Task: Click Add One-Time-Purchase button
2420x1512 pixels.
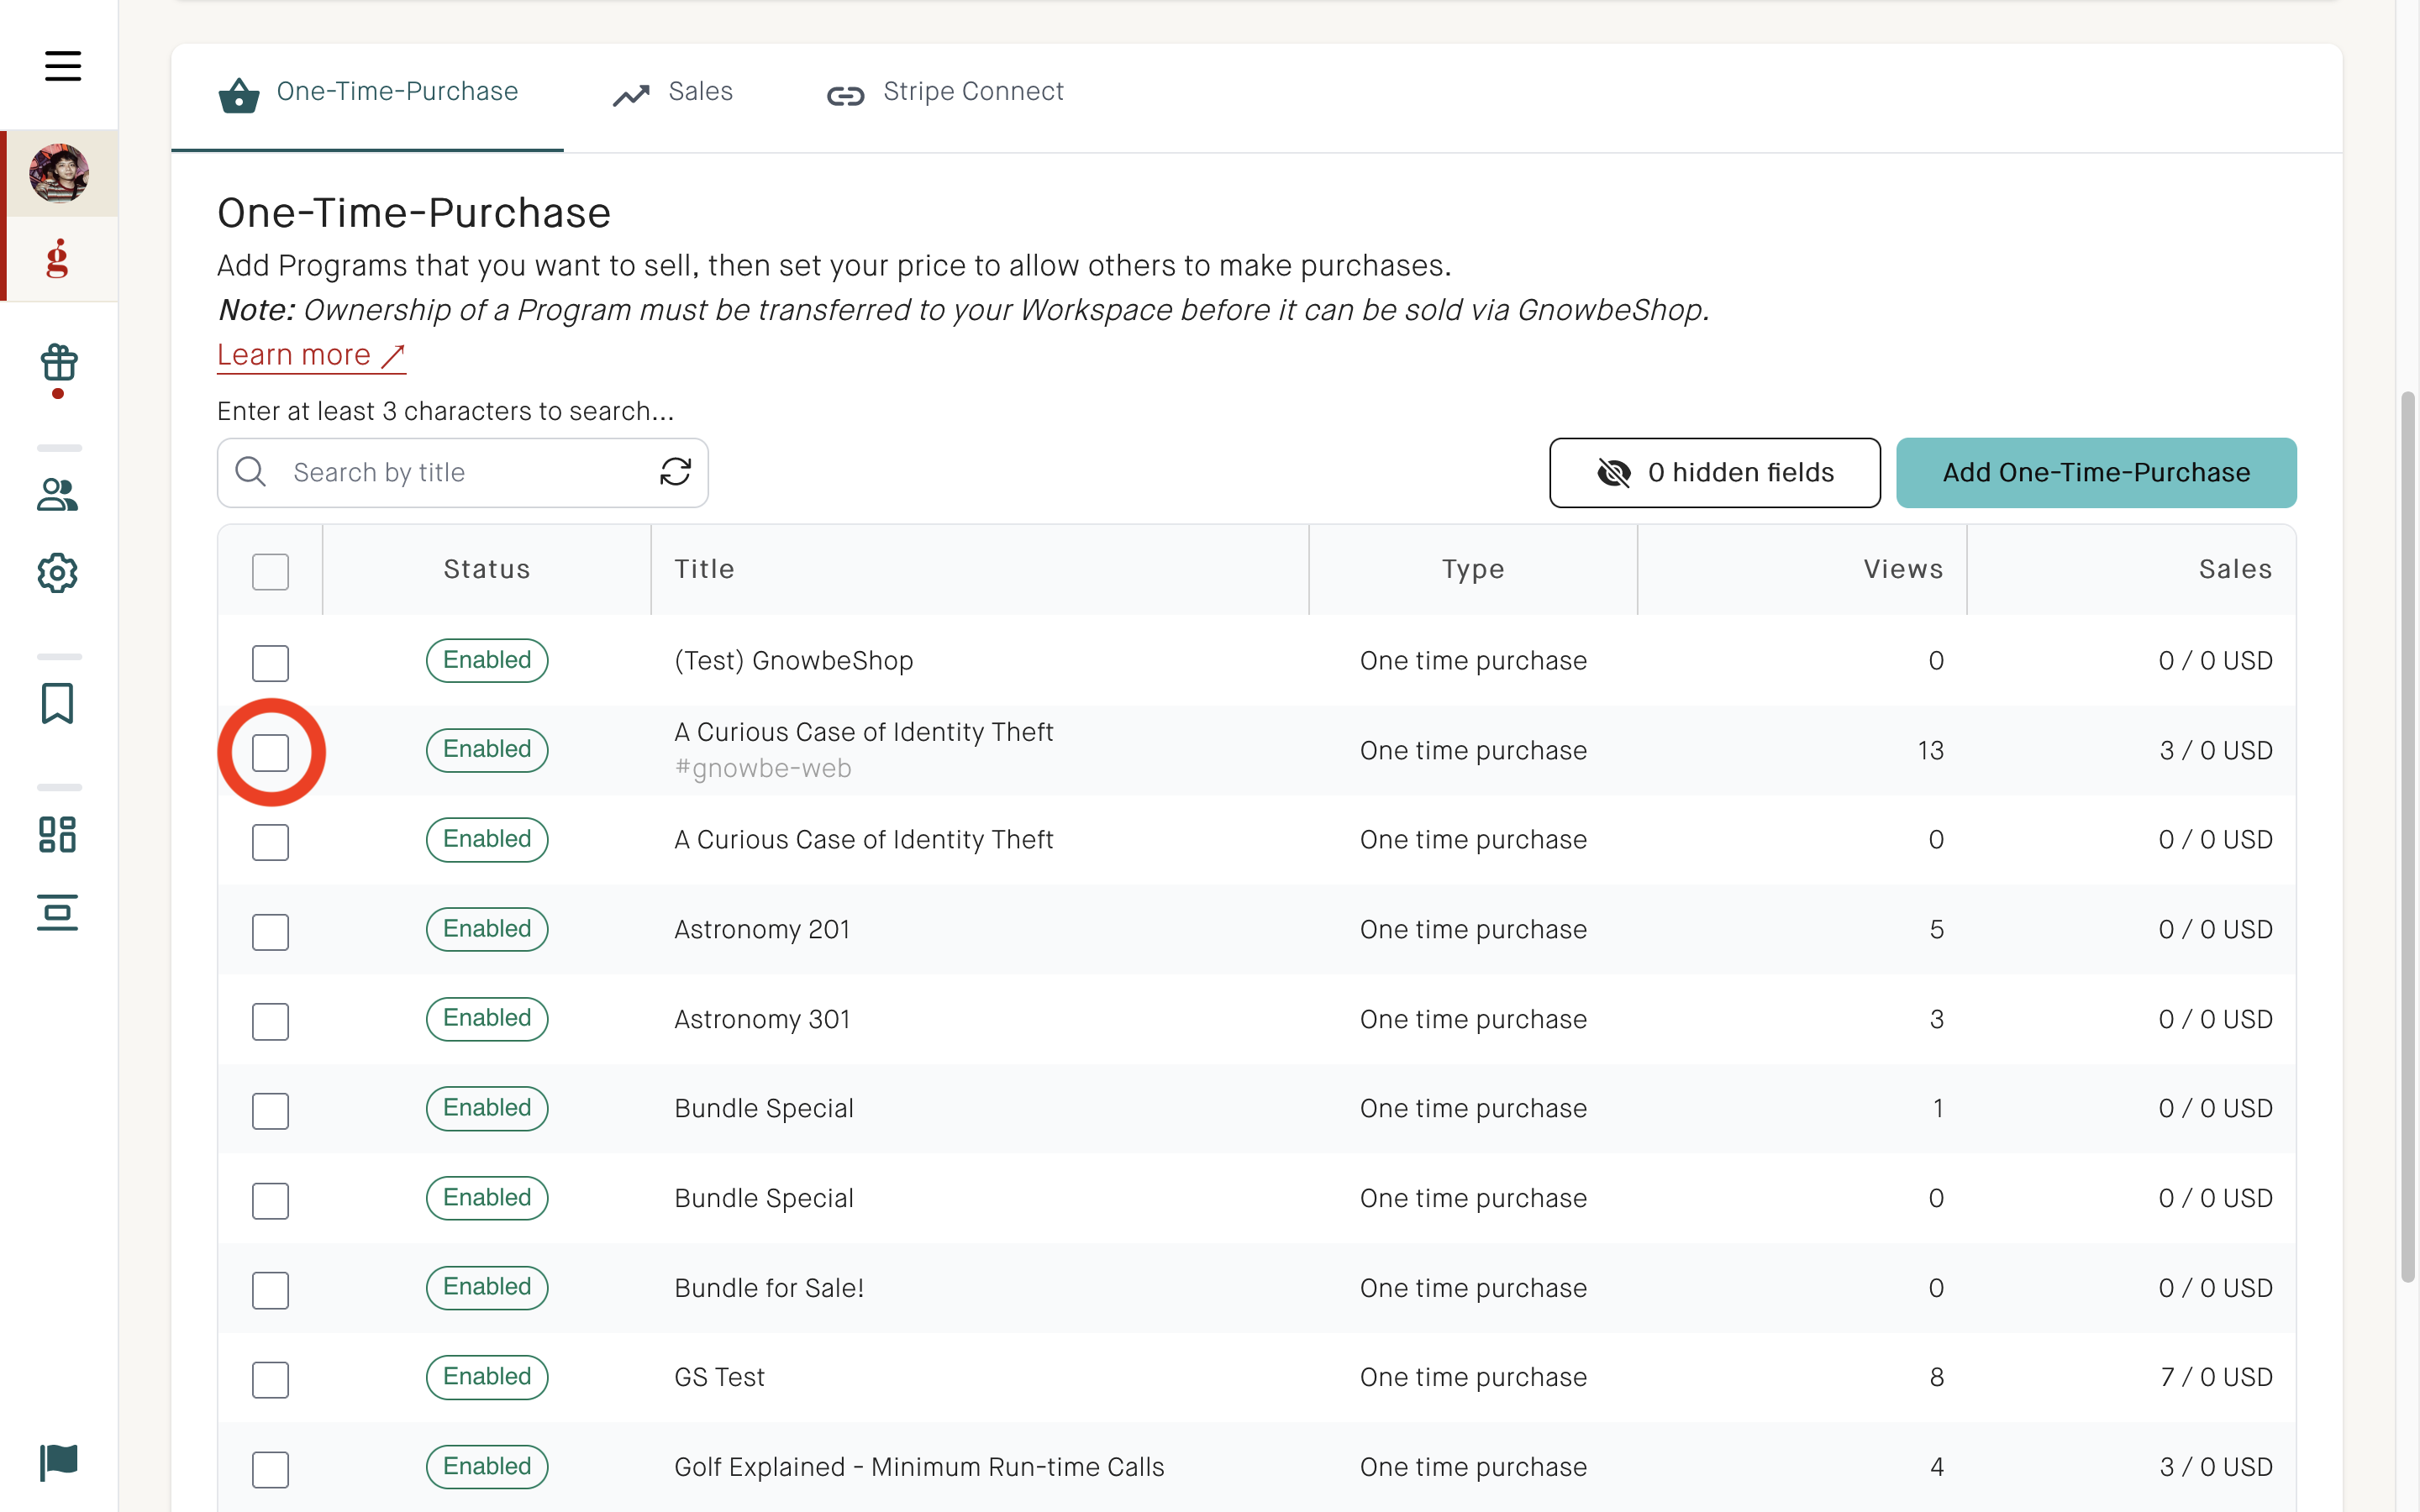Action: [2096, 473]
